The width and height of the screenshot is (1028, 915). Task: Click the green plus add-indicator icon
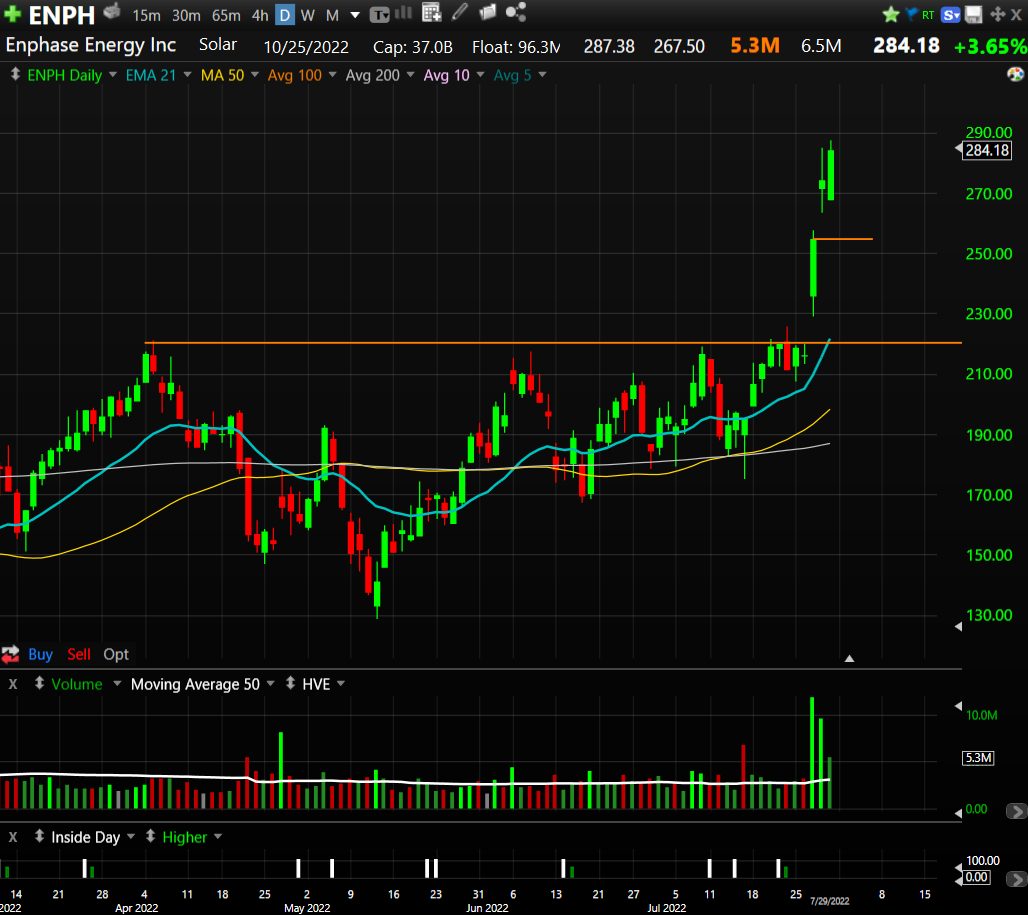[x=12, y=14]
